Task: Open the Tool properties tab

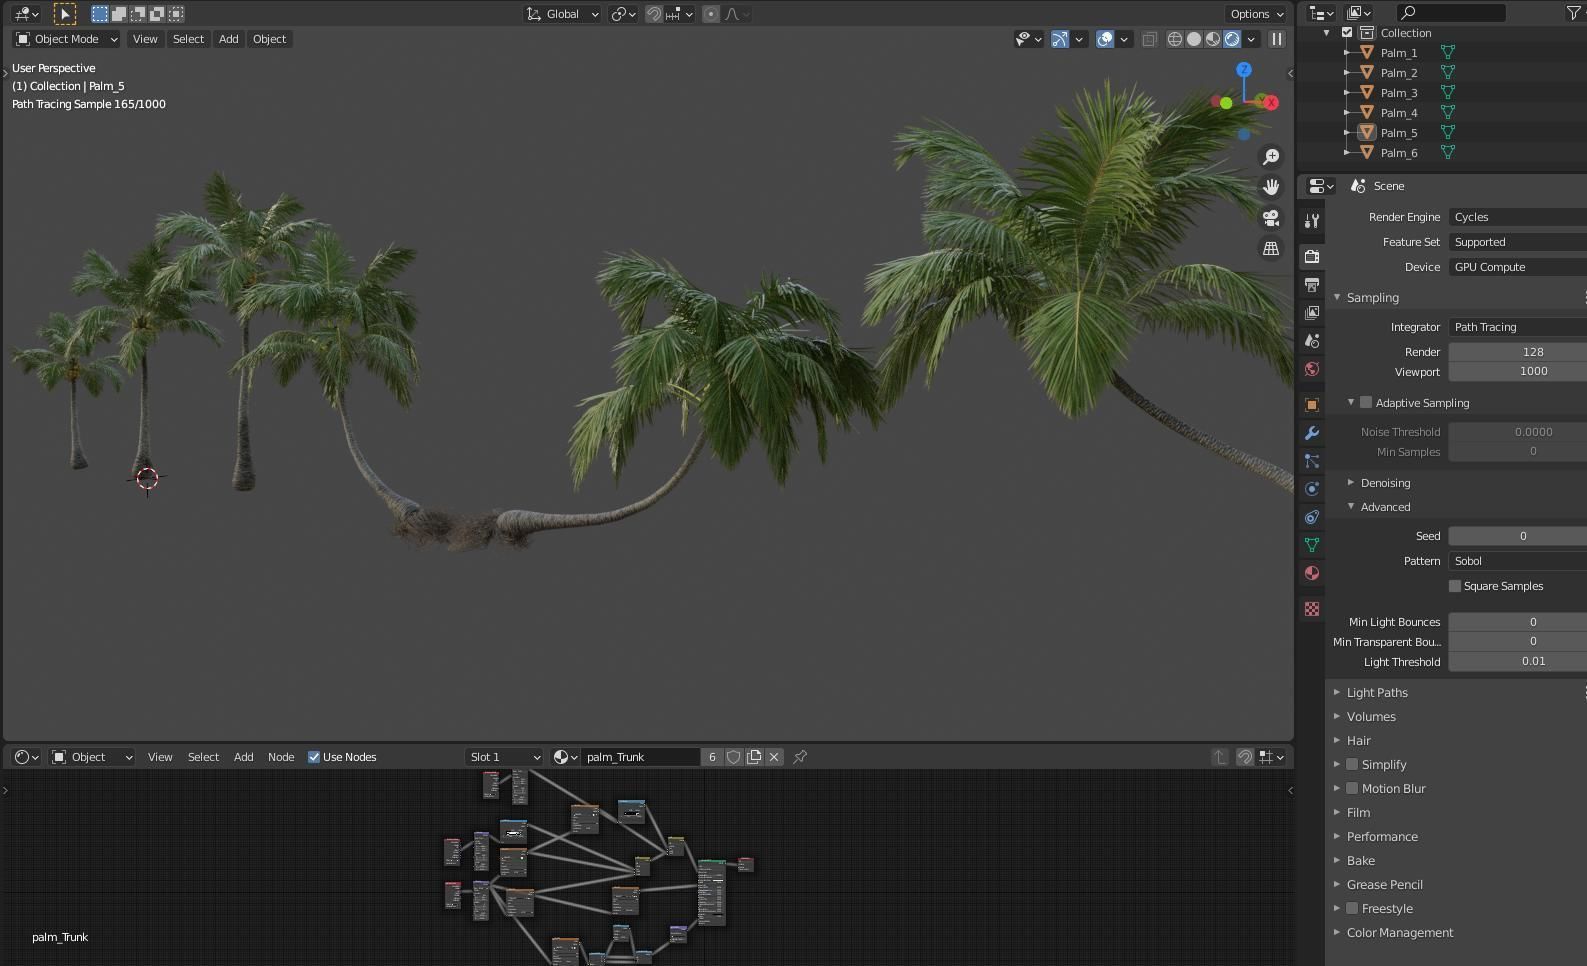Action: pyautogui.click(x=1312, y=221)
